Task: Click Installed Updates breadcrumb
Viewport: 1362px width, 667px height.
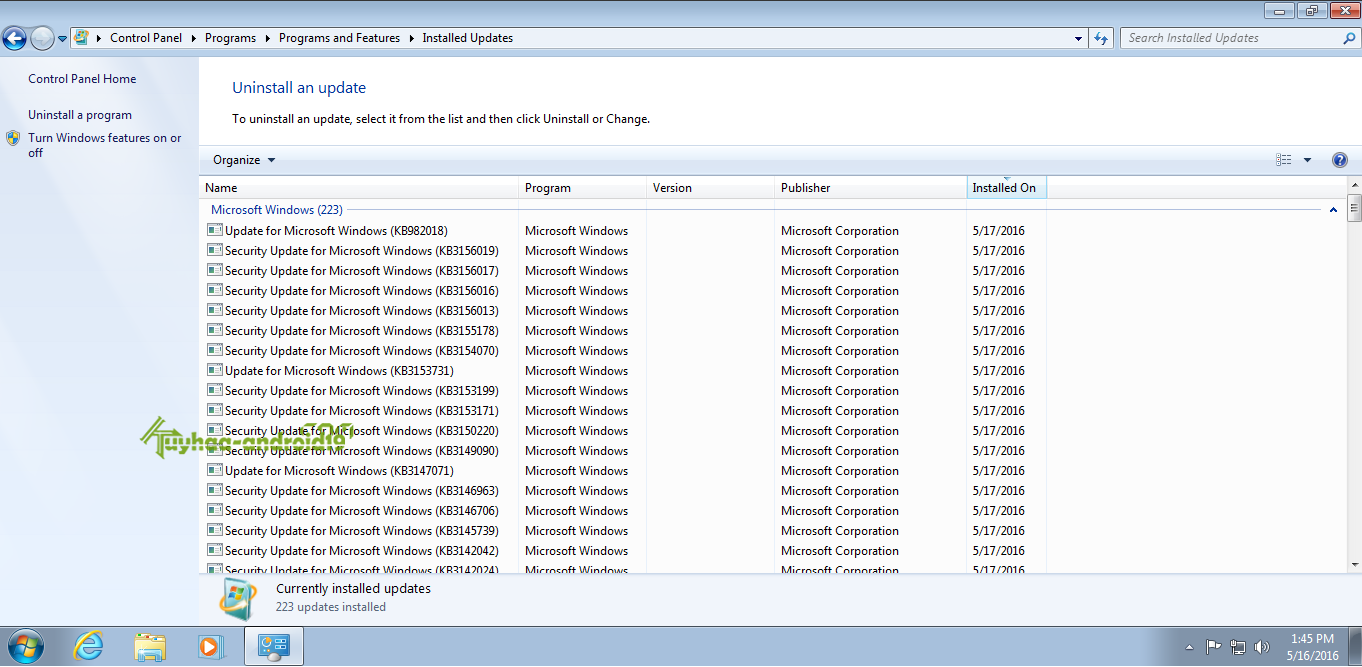Action: point(467,38)
